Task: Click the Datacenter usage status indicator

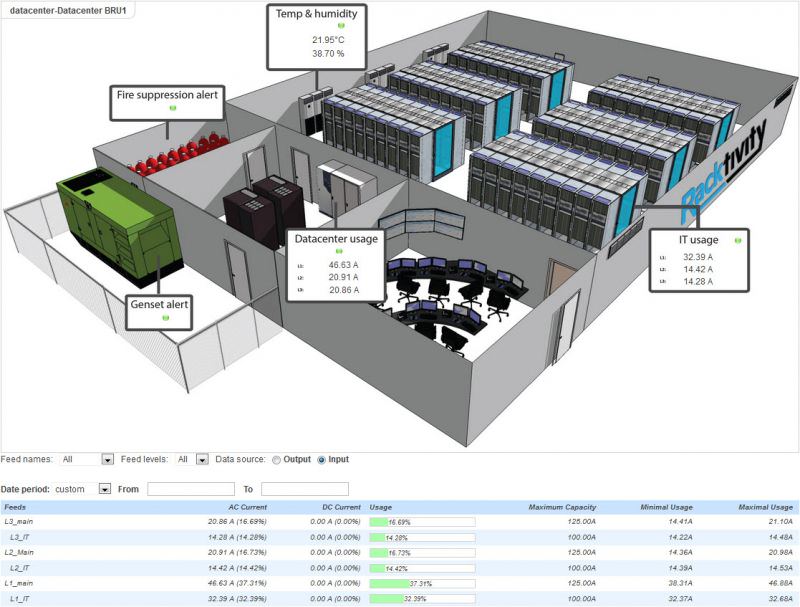Action: pos(338,252)
